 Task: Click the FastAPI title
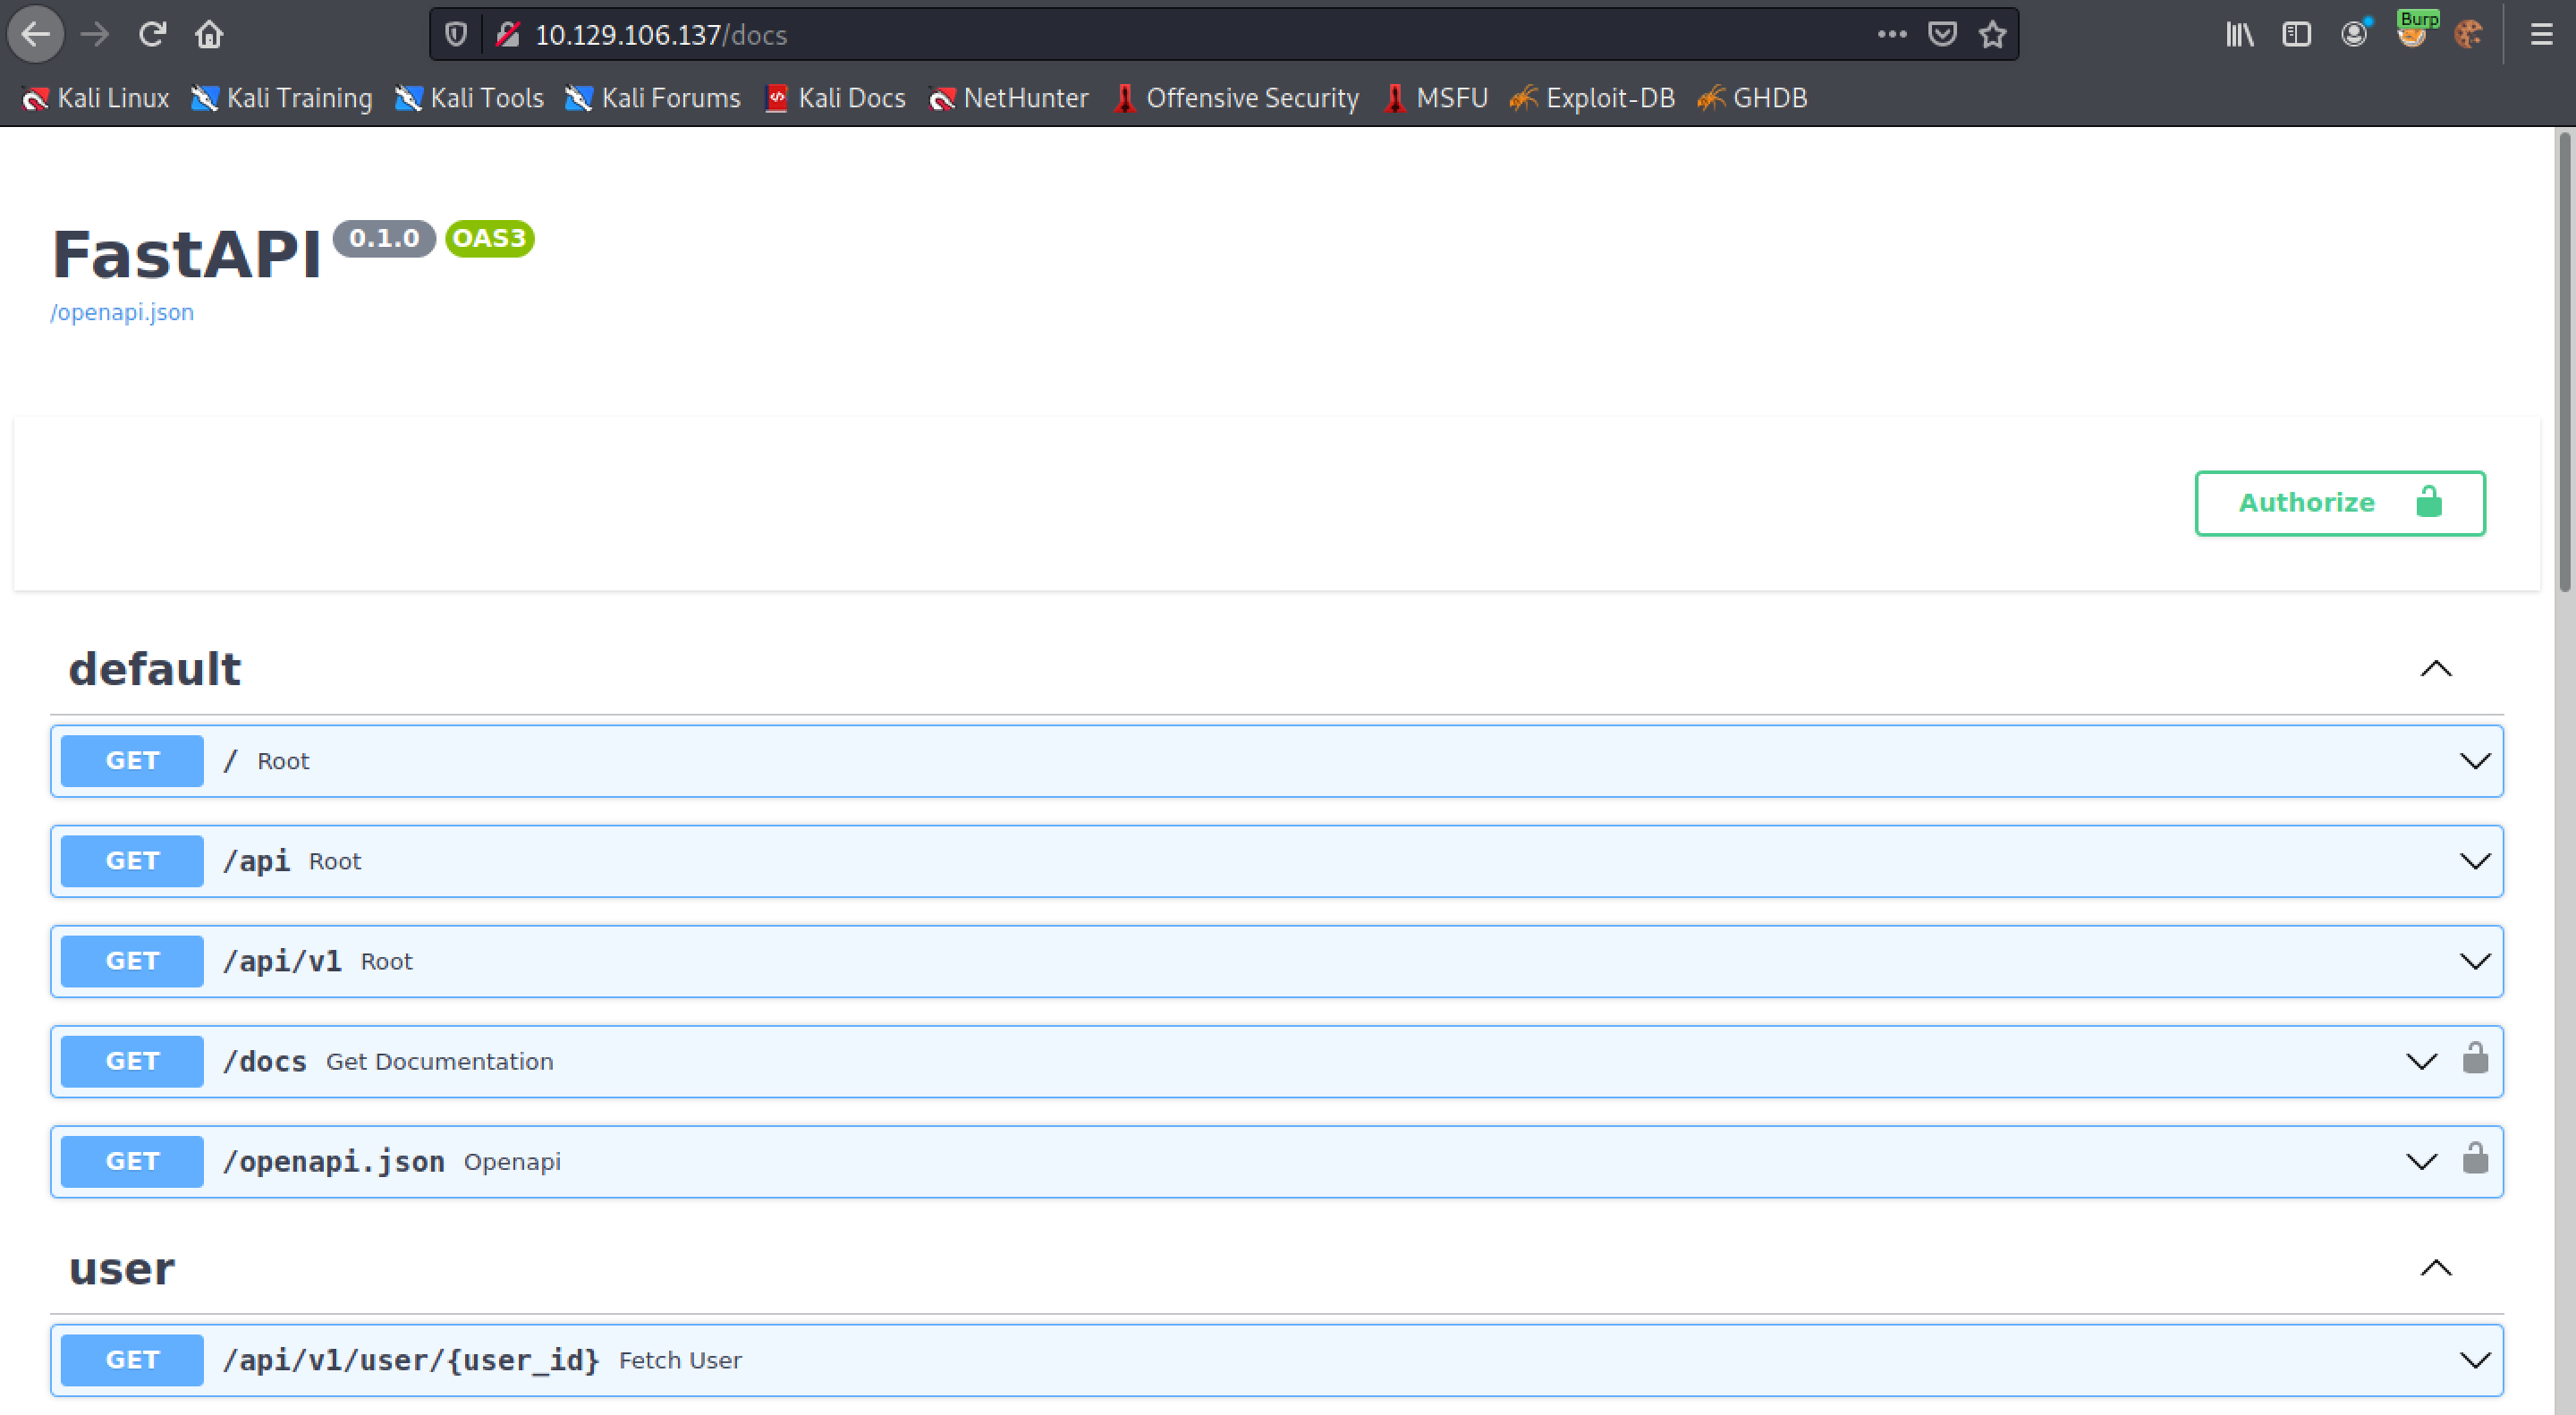(x=187, y=254)
